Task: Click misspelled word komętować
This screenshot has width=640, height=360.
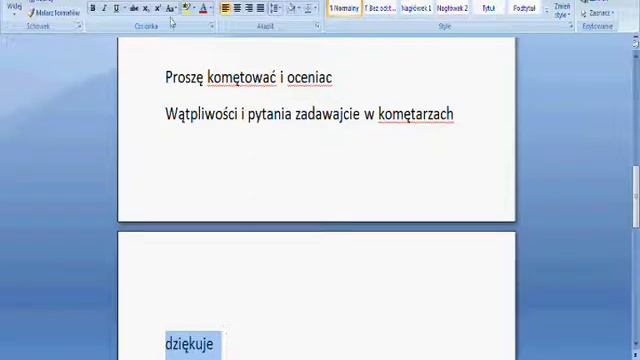Action: [x=242, y=78]
